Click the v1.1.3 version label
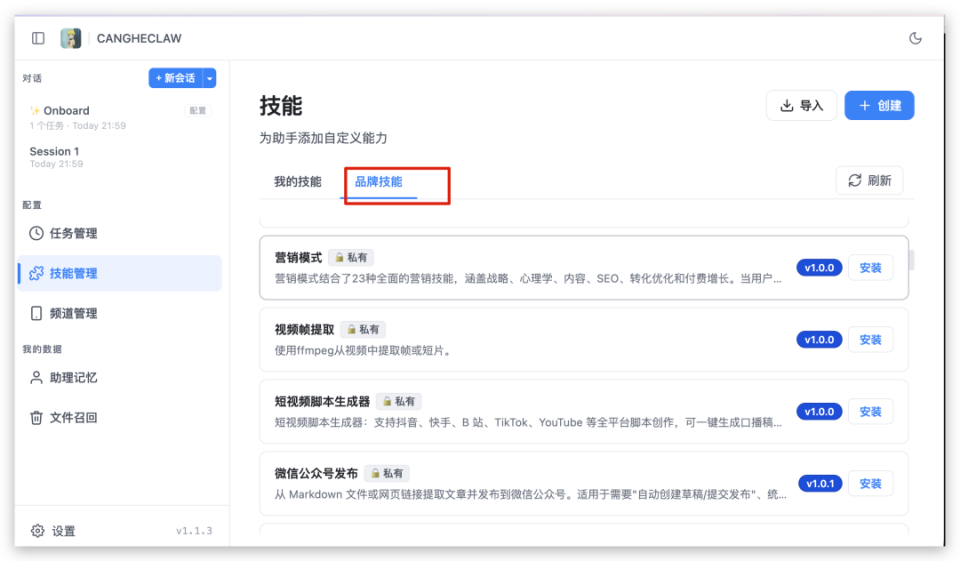Viewport: 960px width, 561px height. [x=194, y=531]
